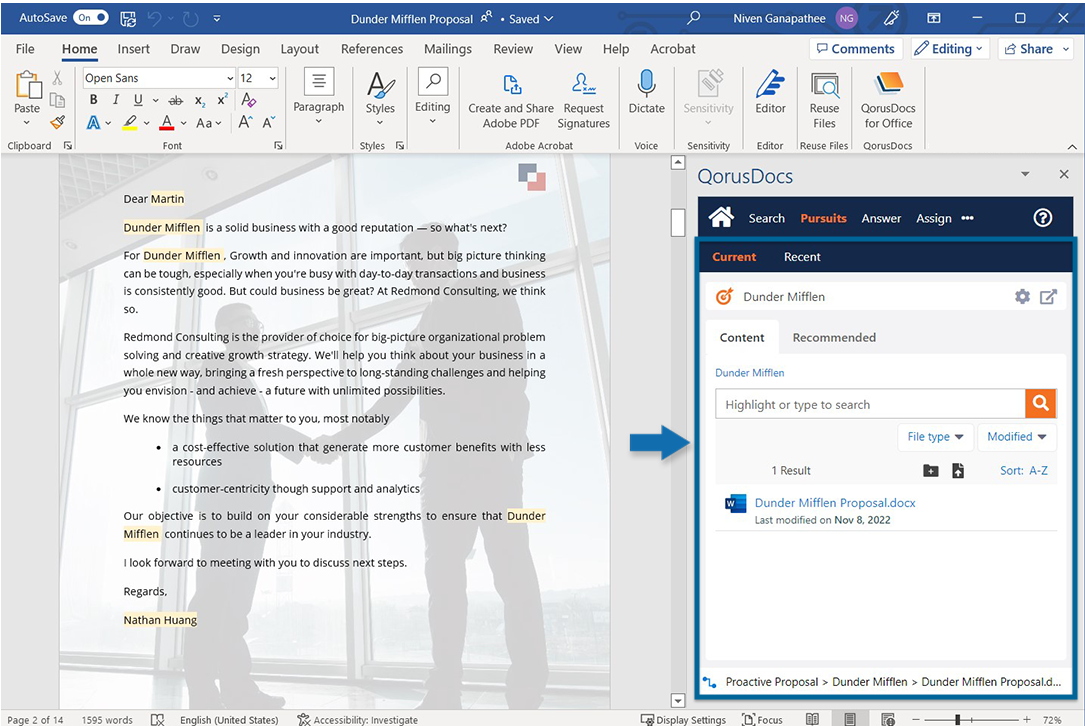Viewport: 1085px width, 726px height.
Task: Click the Display Settings status bar item
Action: (683, 720)
